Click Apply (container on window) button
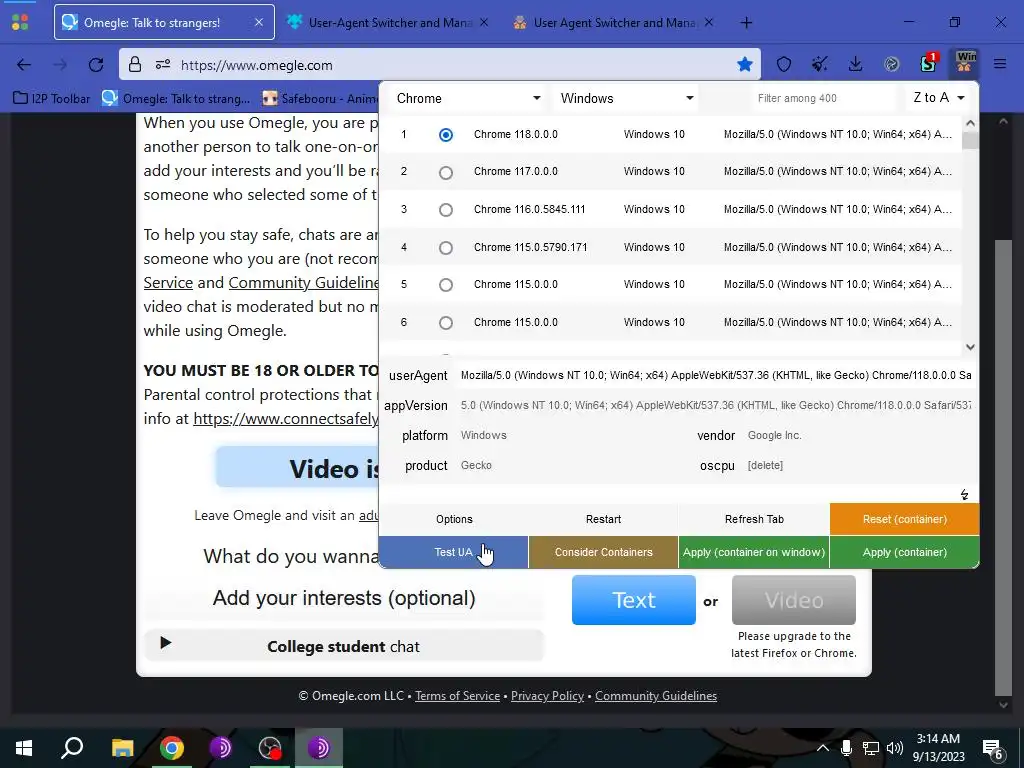The height and width of the screenshot is (768, 1024). (754, 552)
